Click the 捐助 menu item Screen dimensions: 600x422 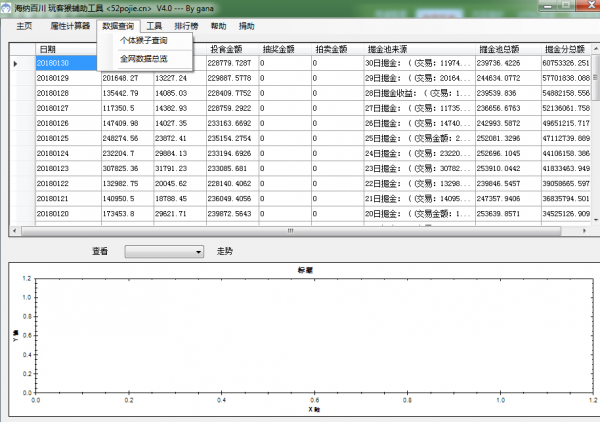coord(247,26)
